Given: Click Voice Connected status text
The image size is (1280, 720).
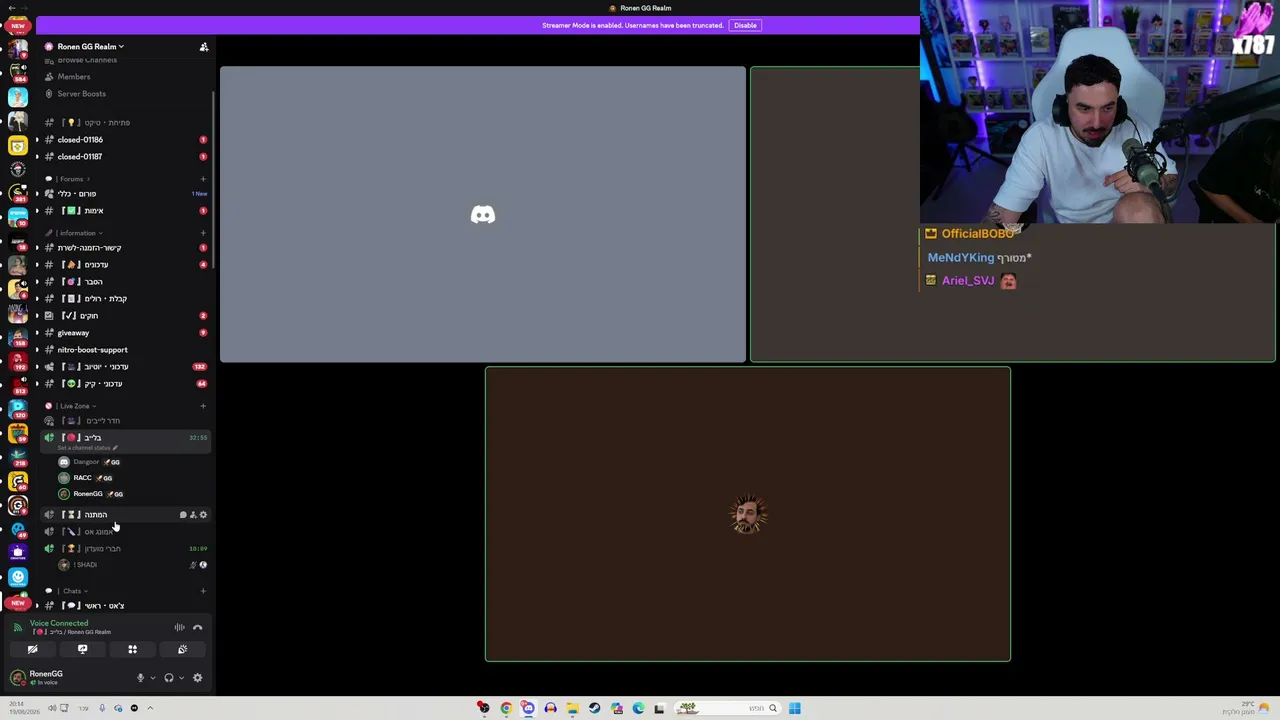Looking at the screenshot, I should pyautogui.click(x=59, y=623).
